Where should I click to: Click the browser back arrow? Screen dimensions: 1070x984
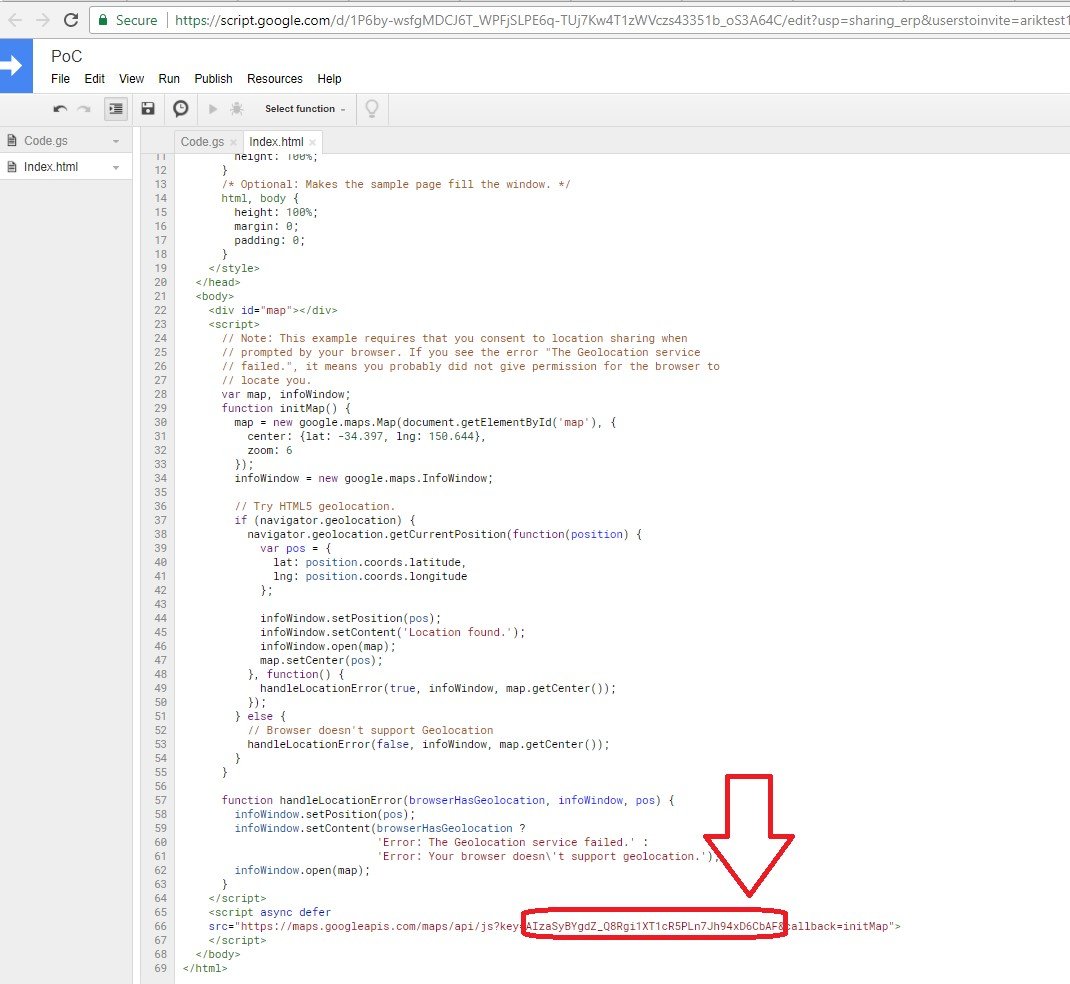point(15,20)
